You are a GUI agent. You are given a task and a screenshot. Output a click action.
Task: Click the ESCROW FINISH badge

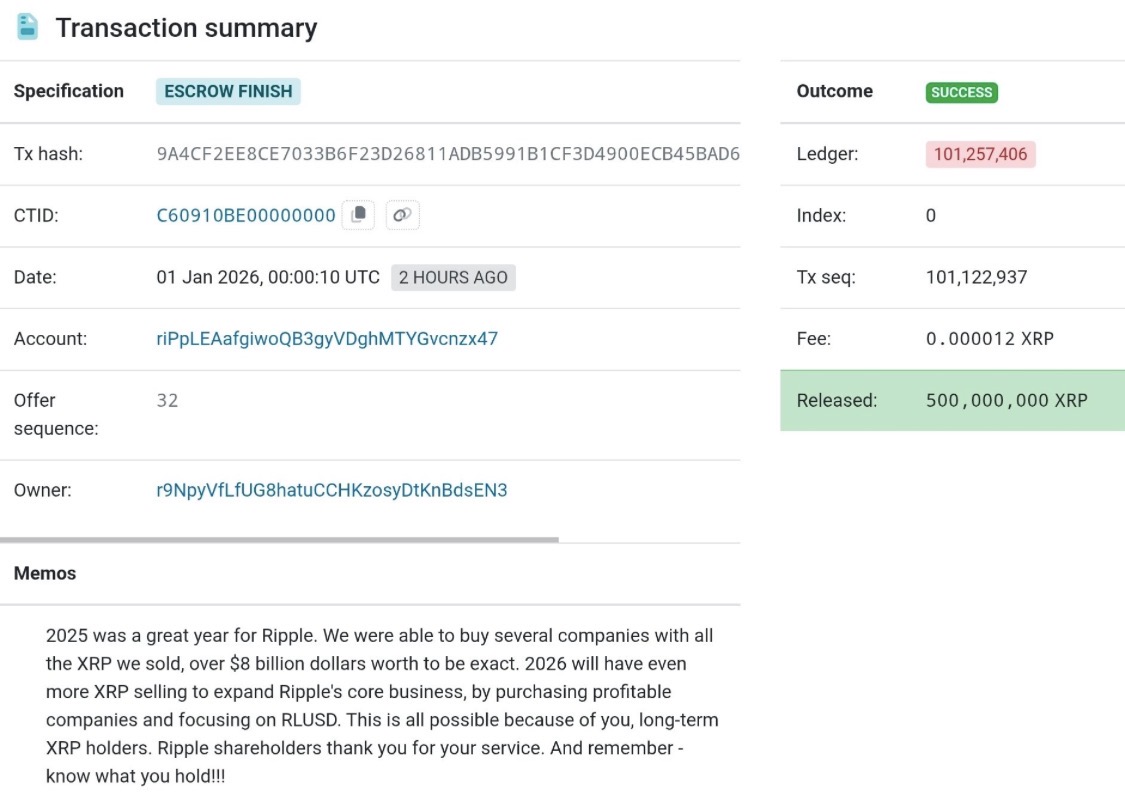pyautogui.click(x=228, y=92)
